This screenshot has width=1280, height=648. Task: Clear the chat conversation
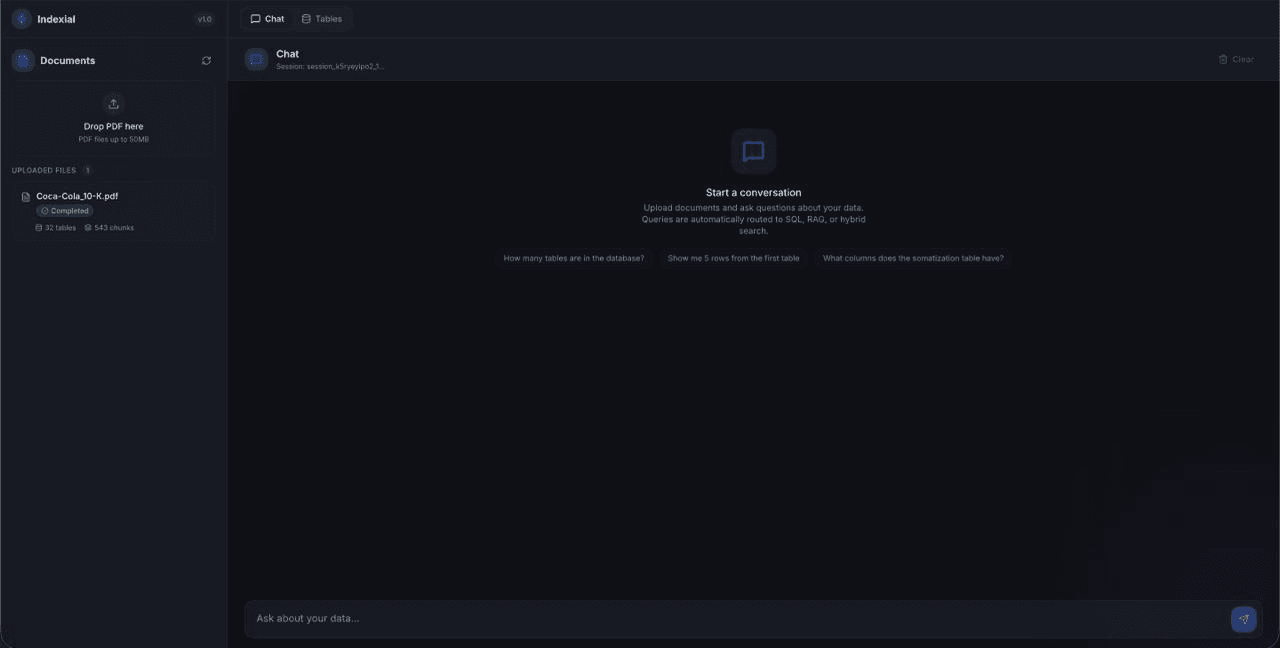coord(1236,60)
